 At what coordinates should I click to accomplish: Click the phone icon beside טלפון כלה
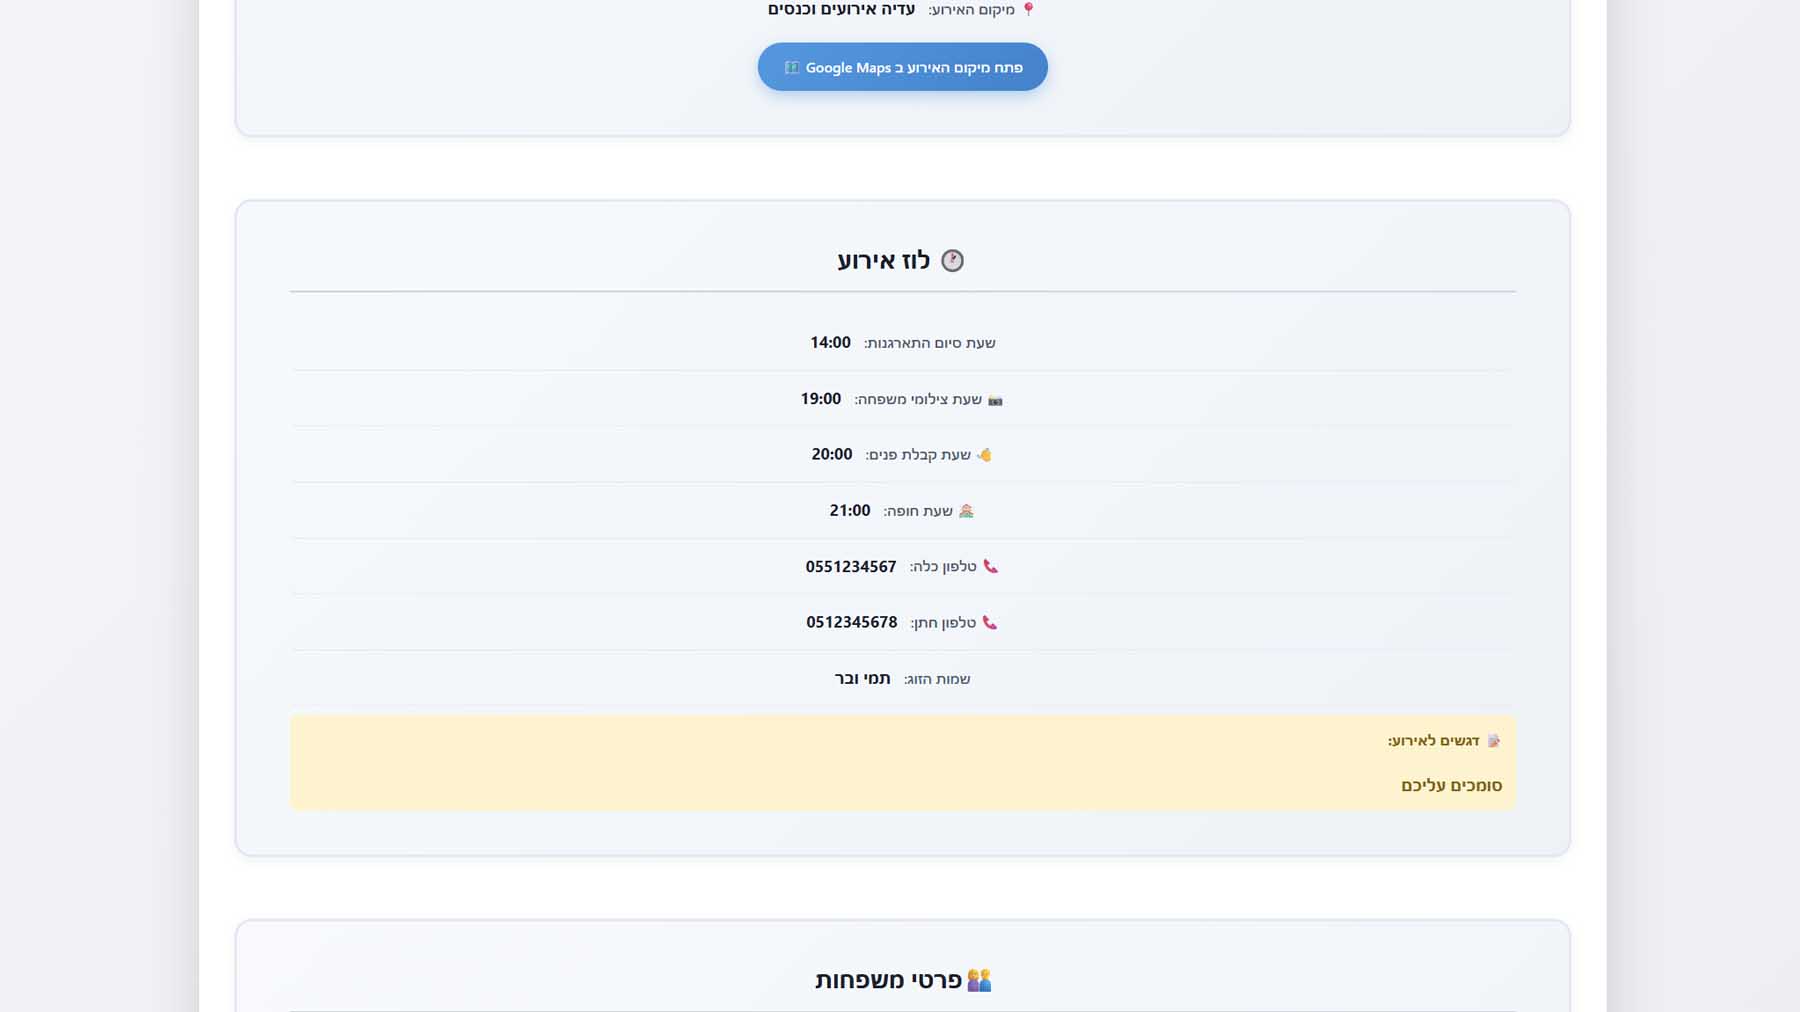pos(990,567)
